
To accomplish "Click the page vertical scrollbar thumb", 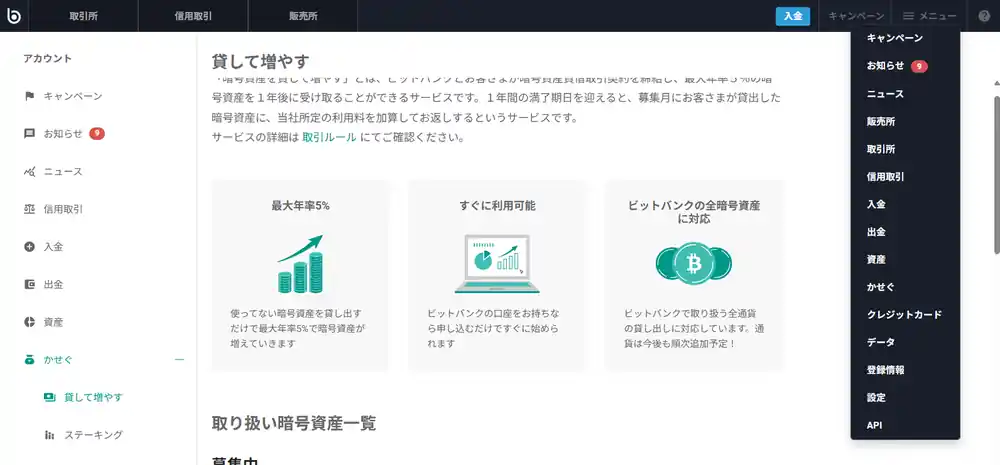I will (996, 175).
